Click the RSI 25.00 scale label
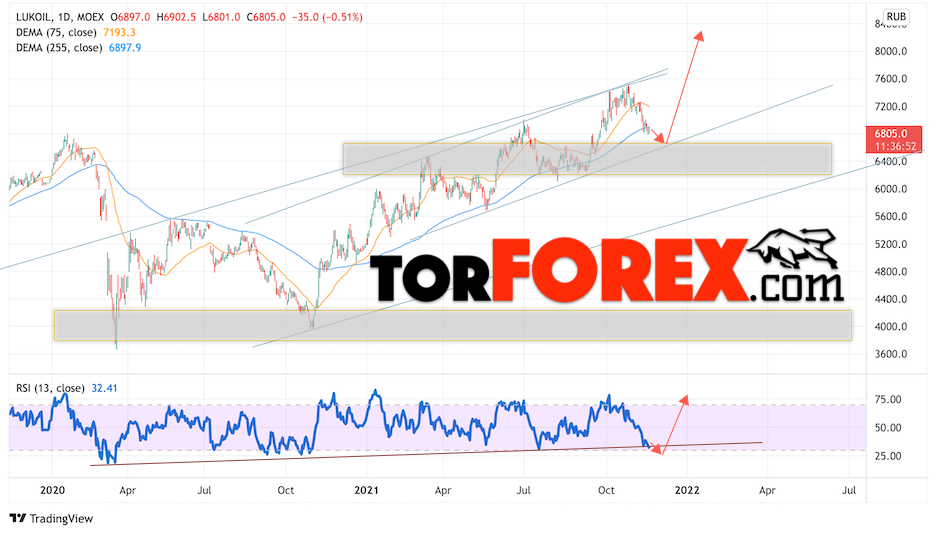This screenshot has height=534, width=936. 888,456
